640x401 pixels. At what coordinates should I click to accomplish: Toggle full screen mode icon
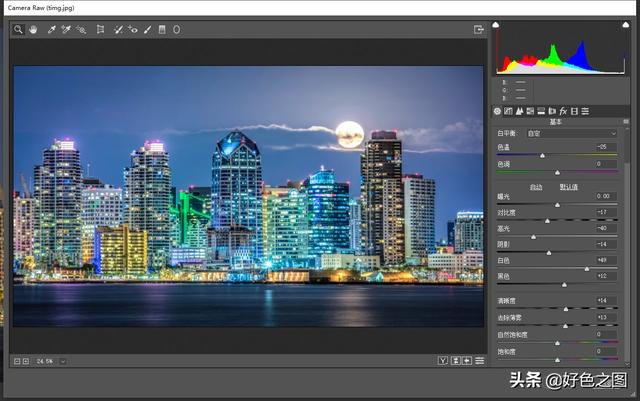pos(479,30)
